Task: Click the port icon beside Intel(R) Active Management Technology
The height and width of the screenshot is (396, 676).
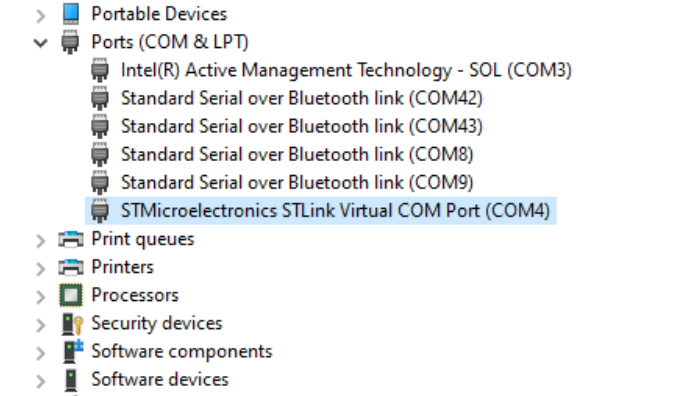Action: tap(100, 70)
